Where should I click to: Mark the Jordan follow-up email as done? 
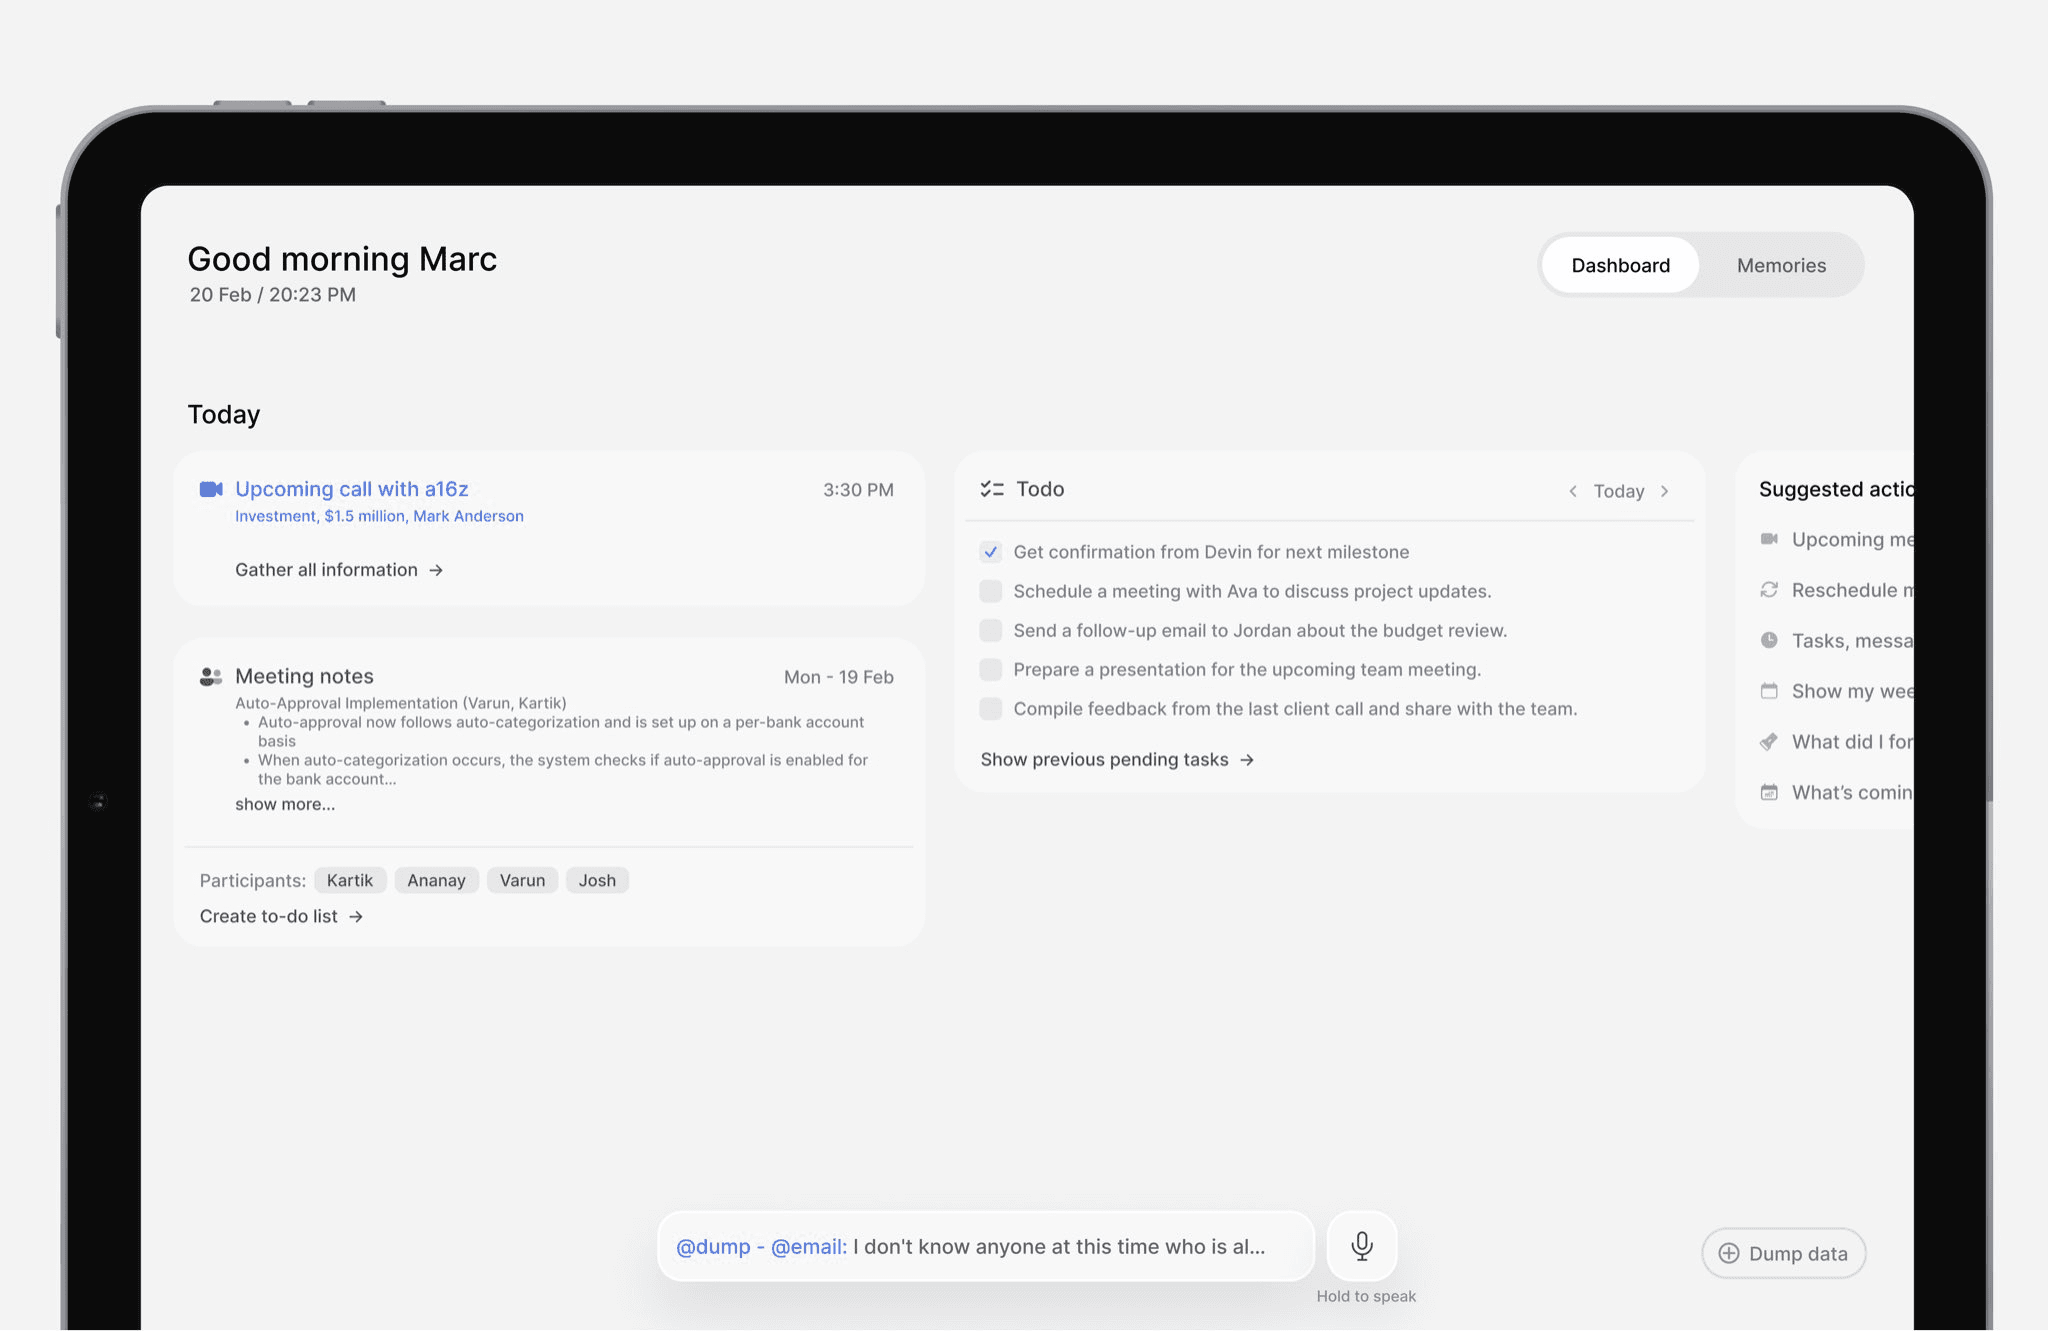pos(990,630)
